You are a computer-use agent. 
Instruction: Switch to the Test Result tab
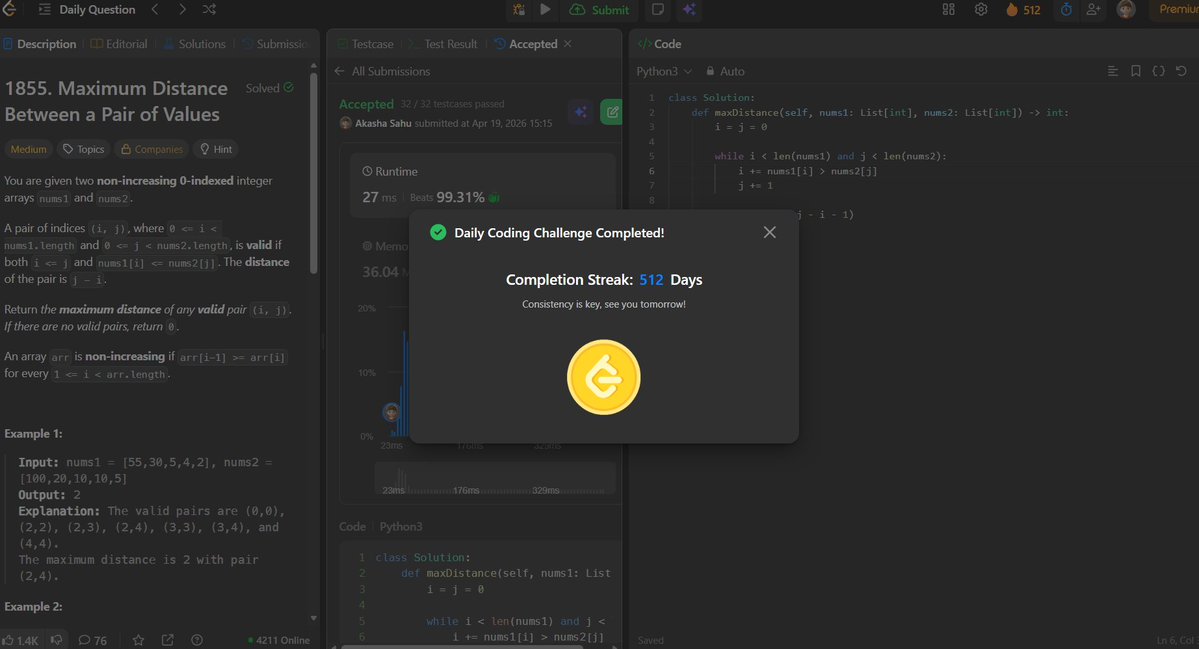[x=443, y=44]
